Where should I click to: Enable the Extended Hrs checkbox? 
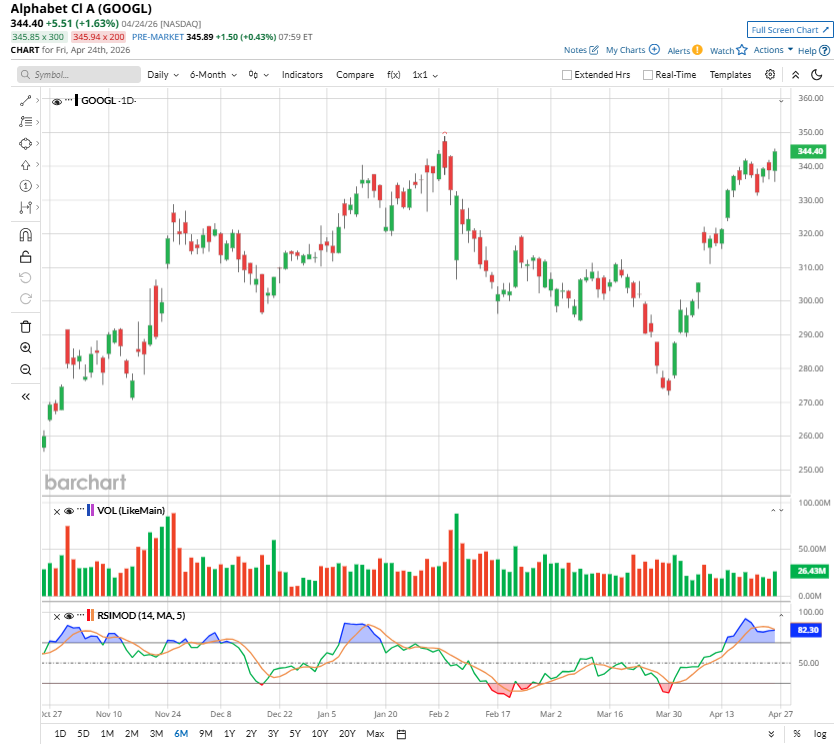[567, 75]
